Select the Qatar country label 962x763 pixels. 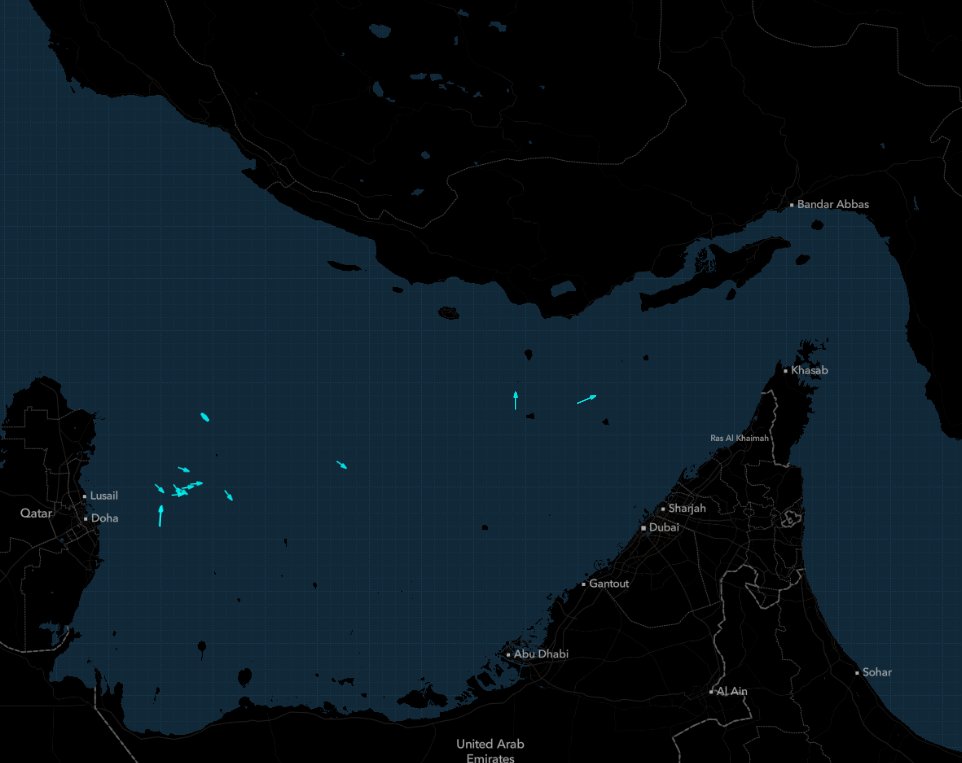point(36,513)
